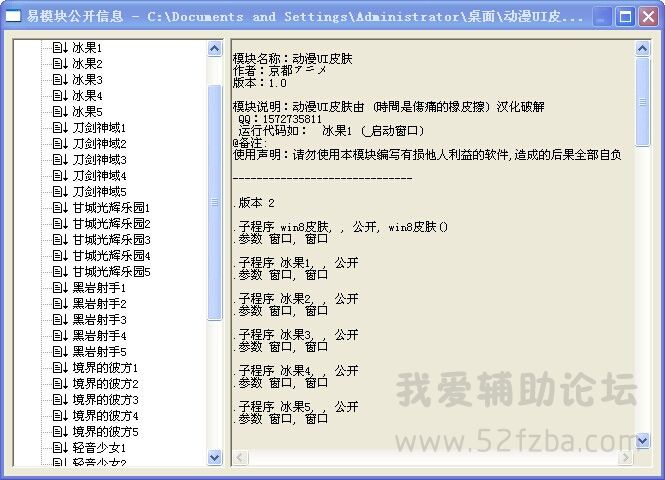The image size is (665, 480).
Task: Click the icon beside 甘城光辉乐园5 row
Action: [x=60, y=272]
